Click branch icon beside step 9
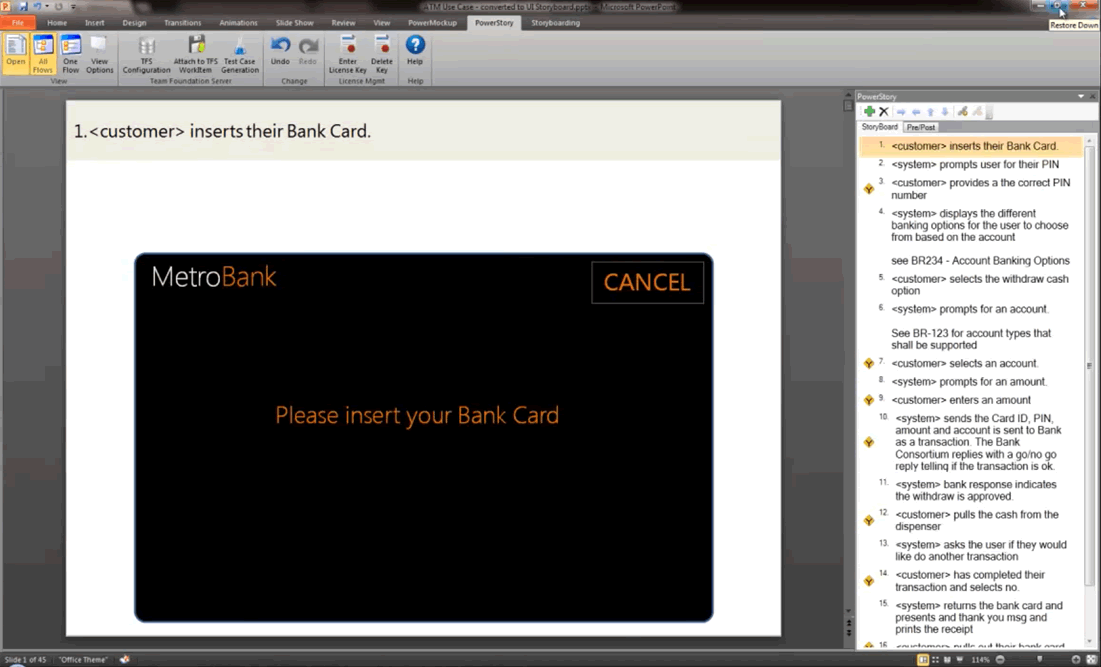Viewport: 1101px width, 667px height. [869, 400]
